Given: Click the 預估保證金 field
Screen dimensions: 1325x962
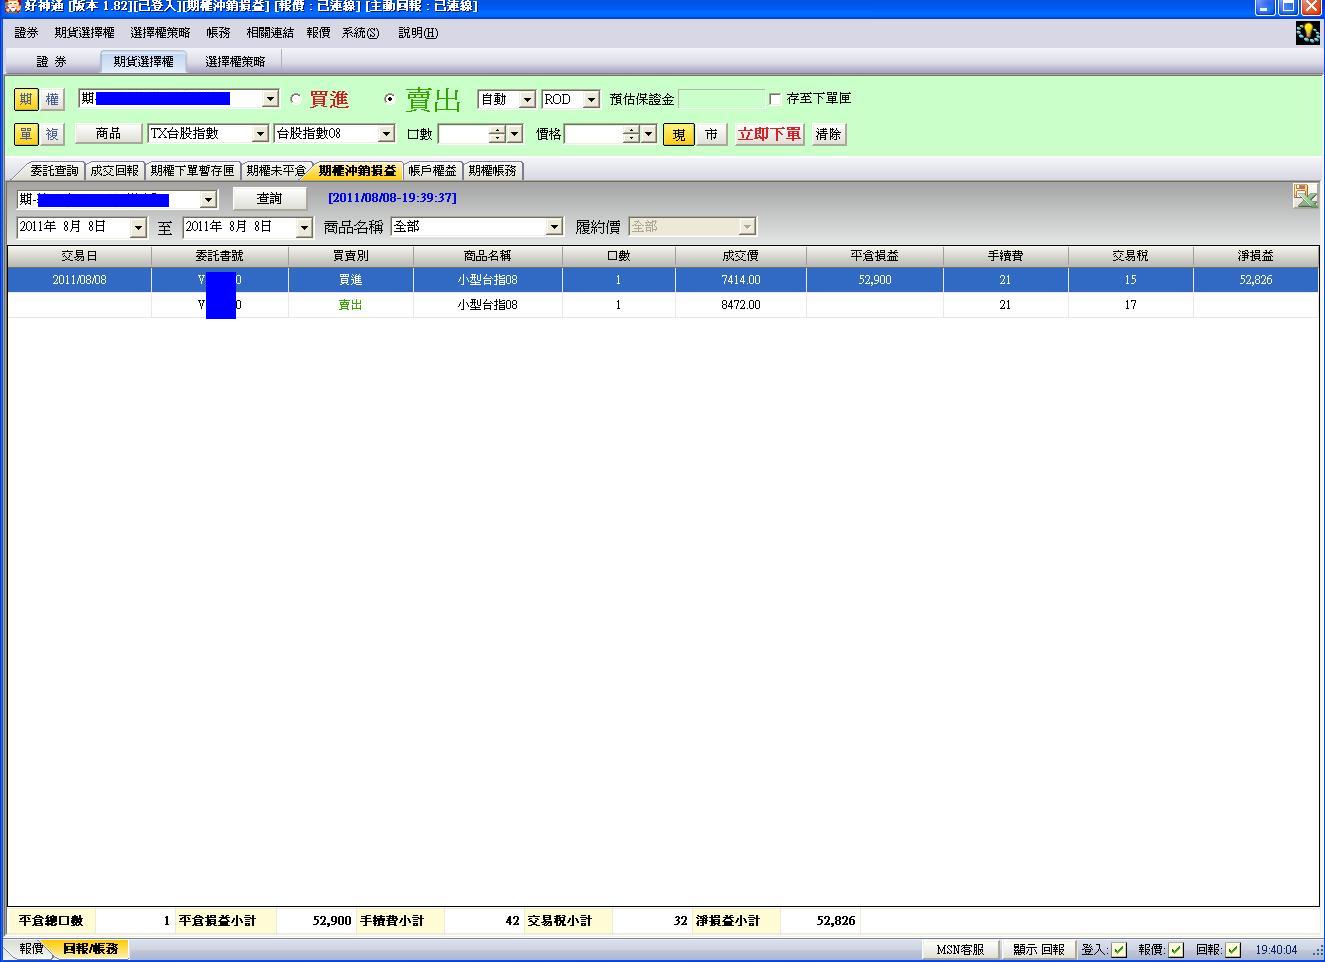Looking at the screenshot, I should pyautogui.click(x=721, y=99).
